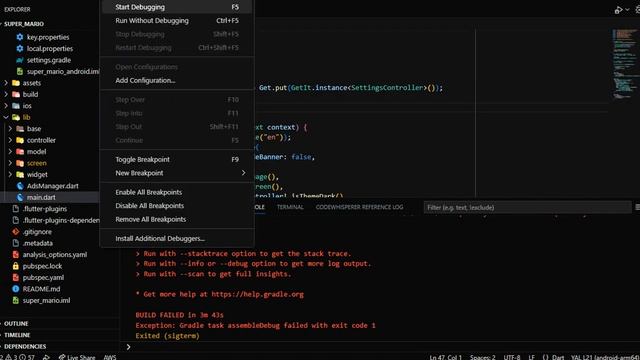
Task: Expand the DEPENDENCIES section
Action: point(25,346)
